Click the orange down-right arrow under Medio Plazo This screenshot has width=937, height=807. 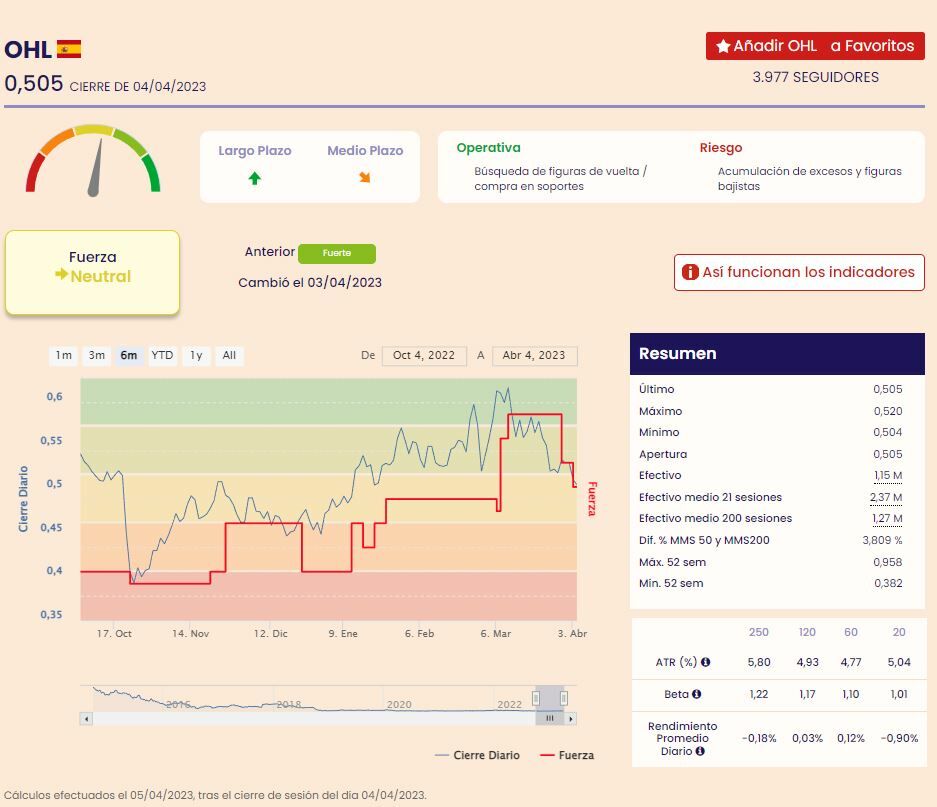pos(365,177)
